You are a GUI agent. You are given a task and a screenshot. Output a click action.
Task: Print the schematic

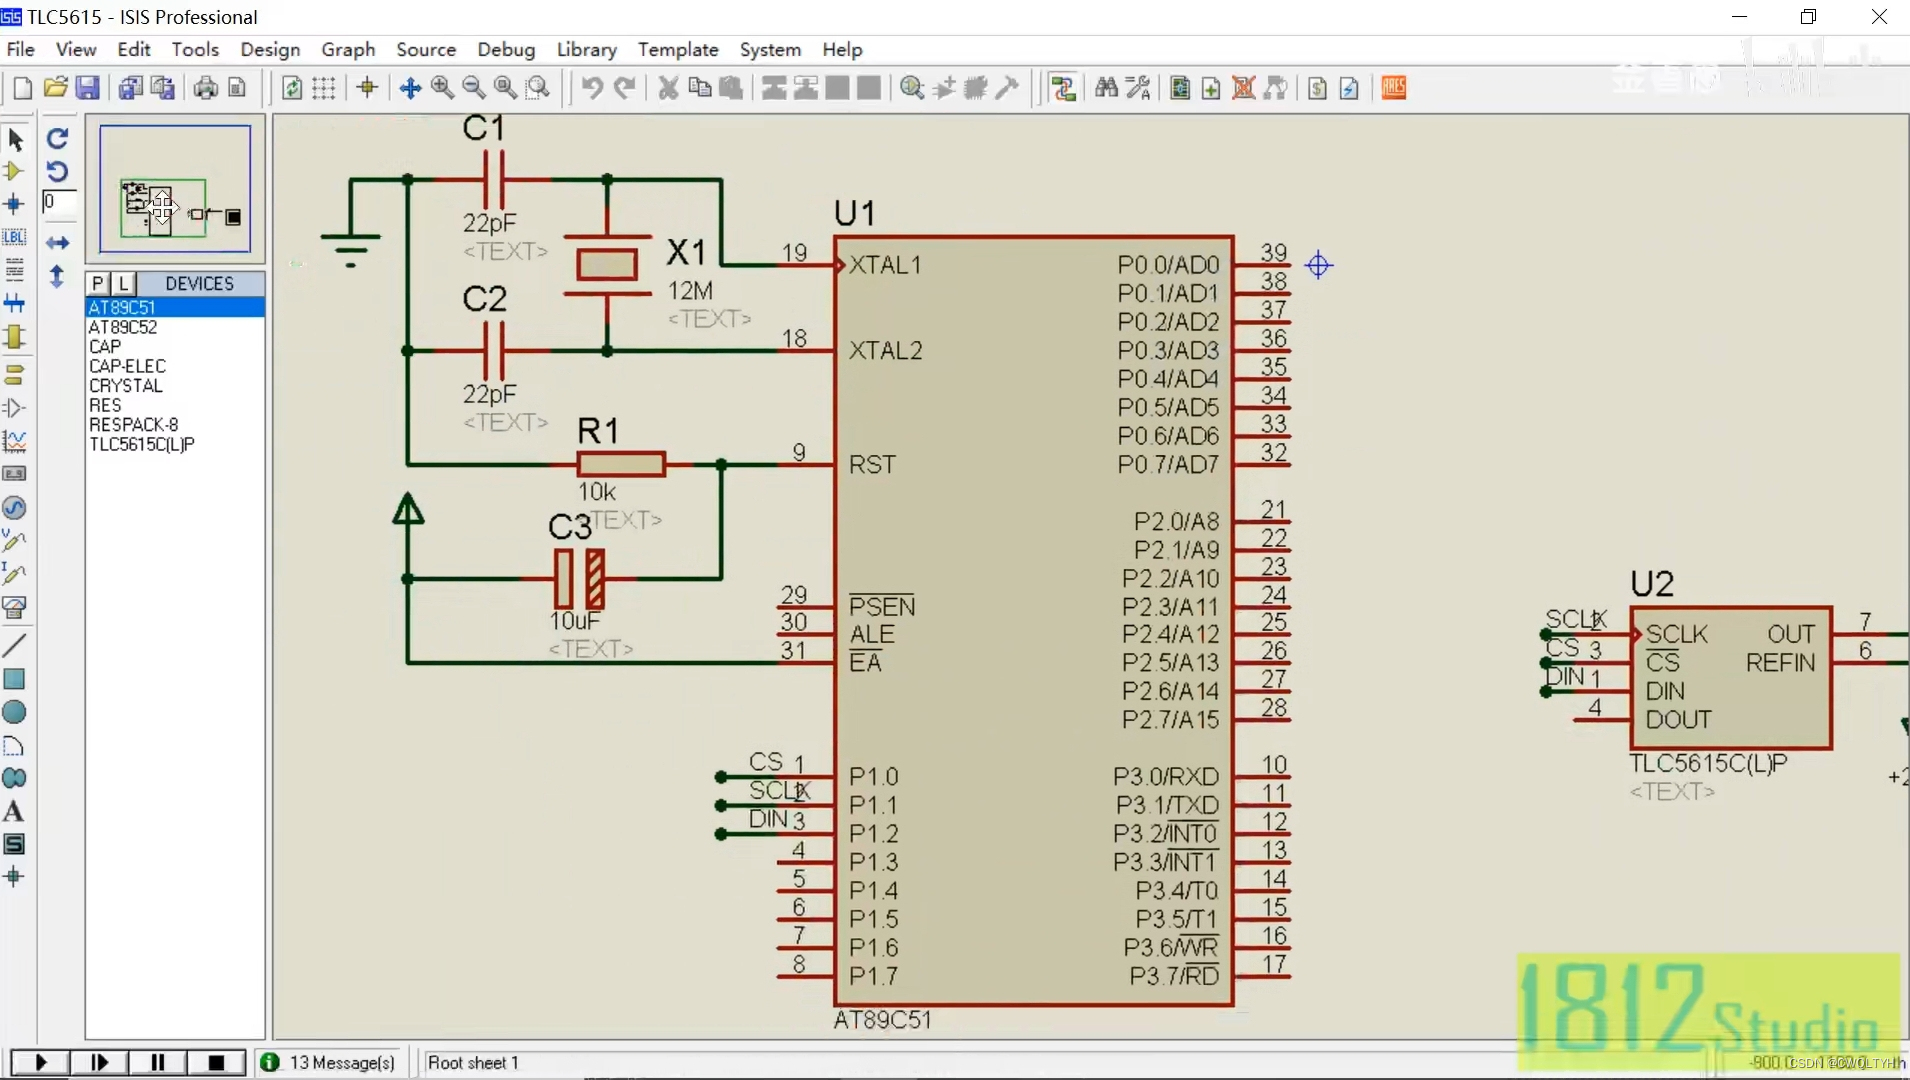pos(205,88)
